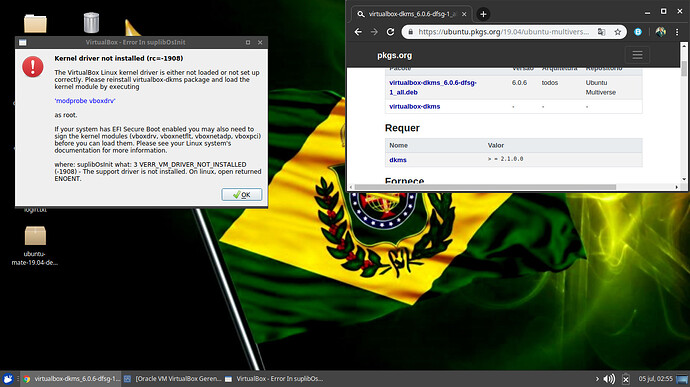Open the Chrome three-dot menu
The image size is (690, 387).
(x=677, y=32)
